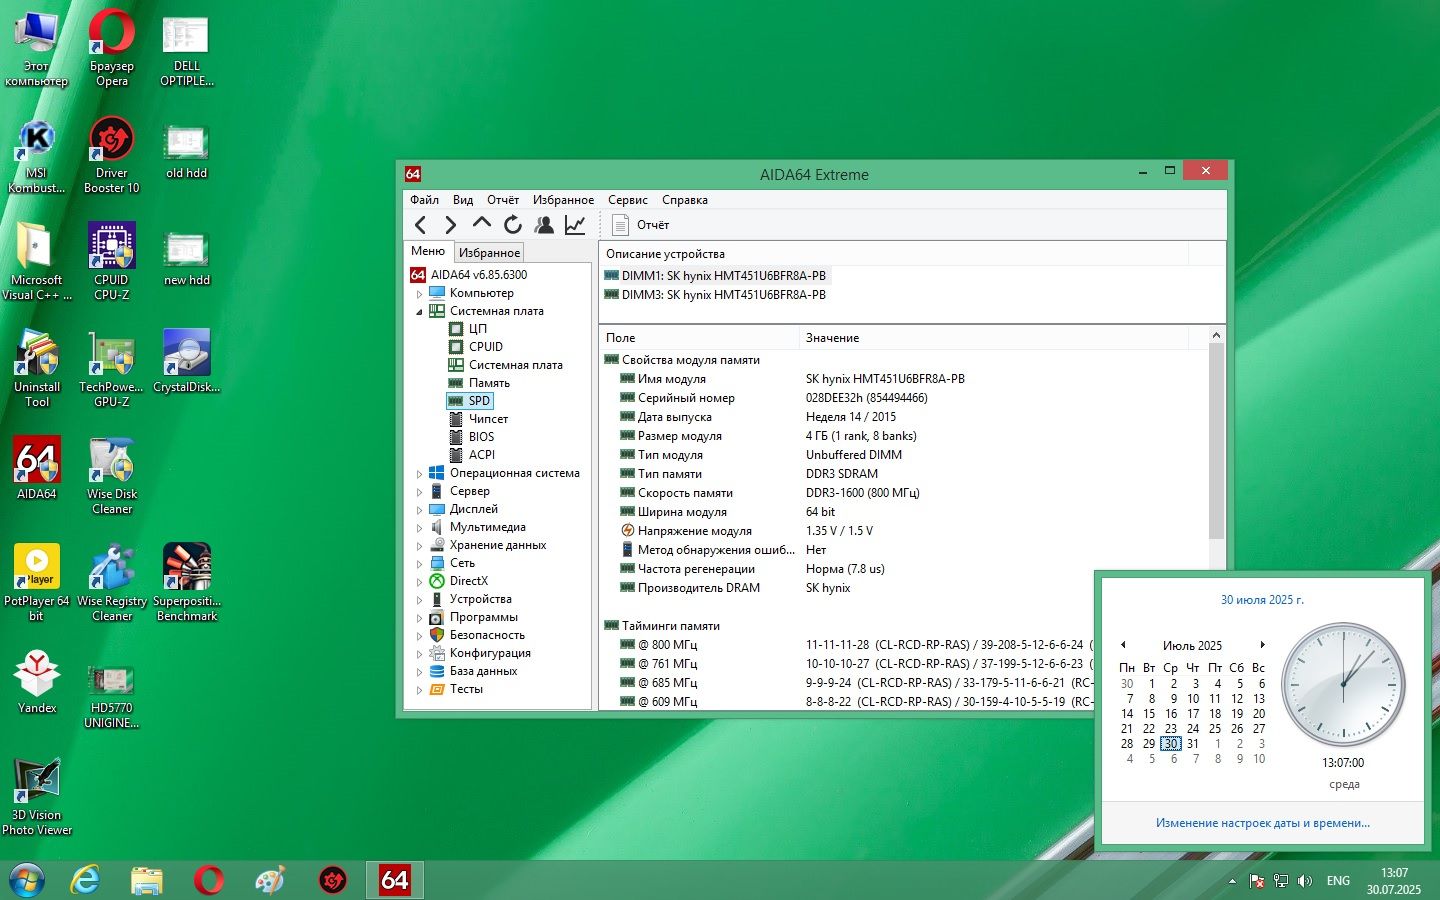Click the Поле column header

700,338
